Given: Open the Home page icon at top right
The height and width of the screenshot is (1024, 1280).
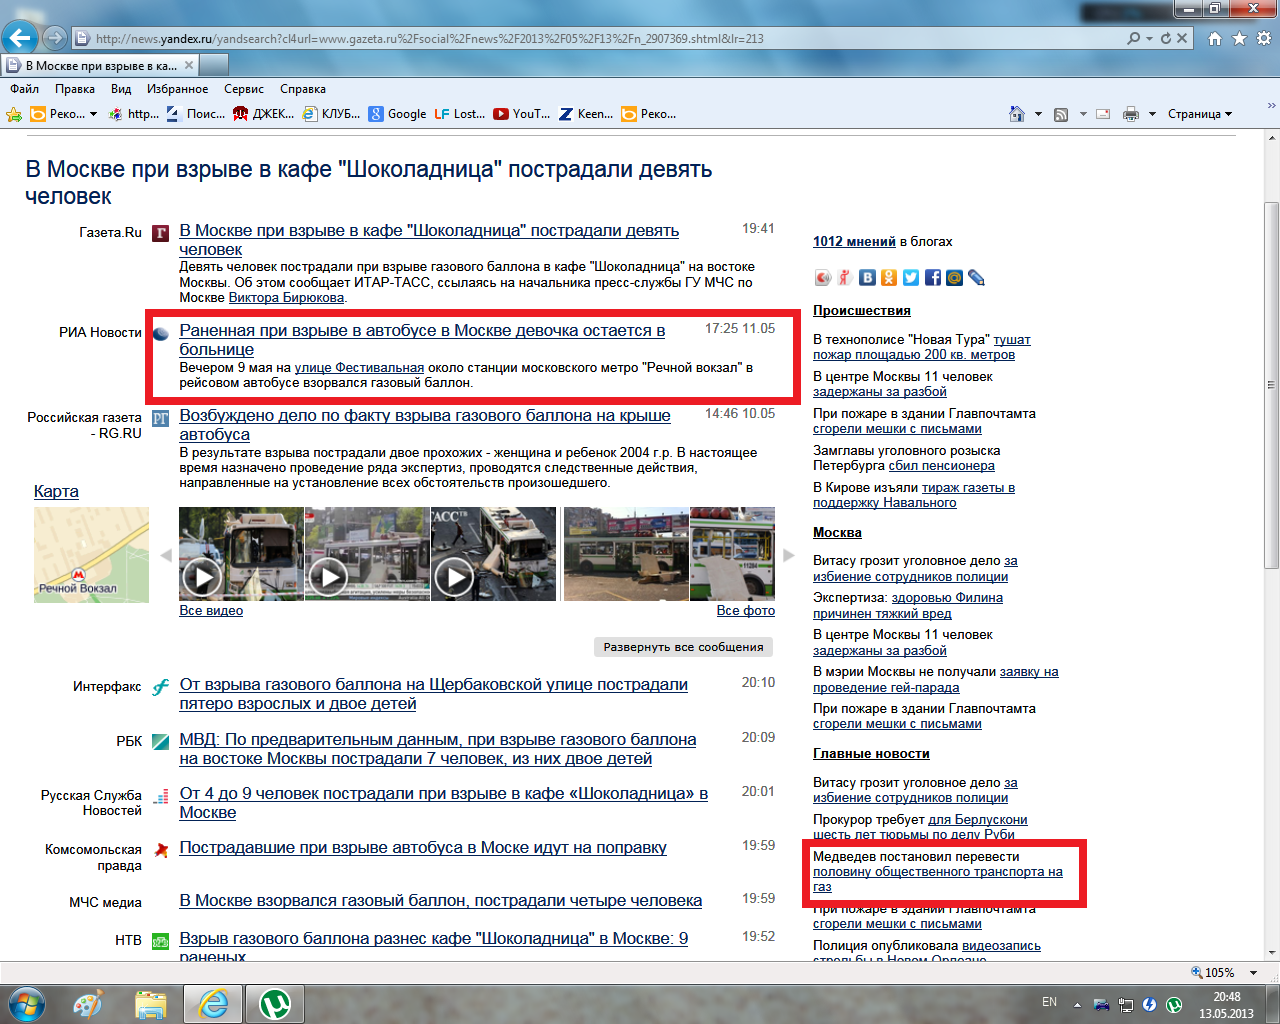Looking at the screenshot, I should pos(1215,38).
